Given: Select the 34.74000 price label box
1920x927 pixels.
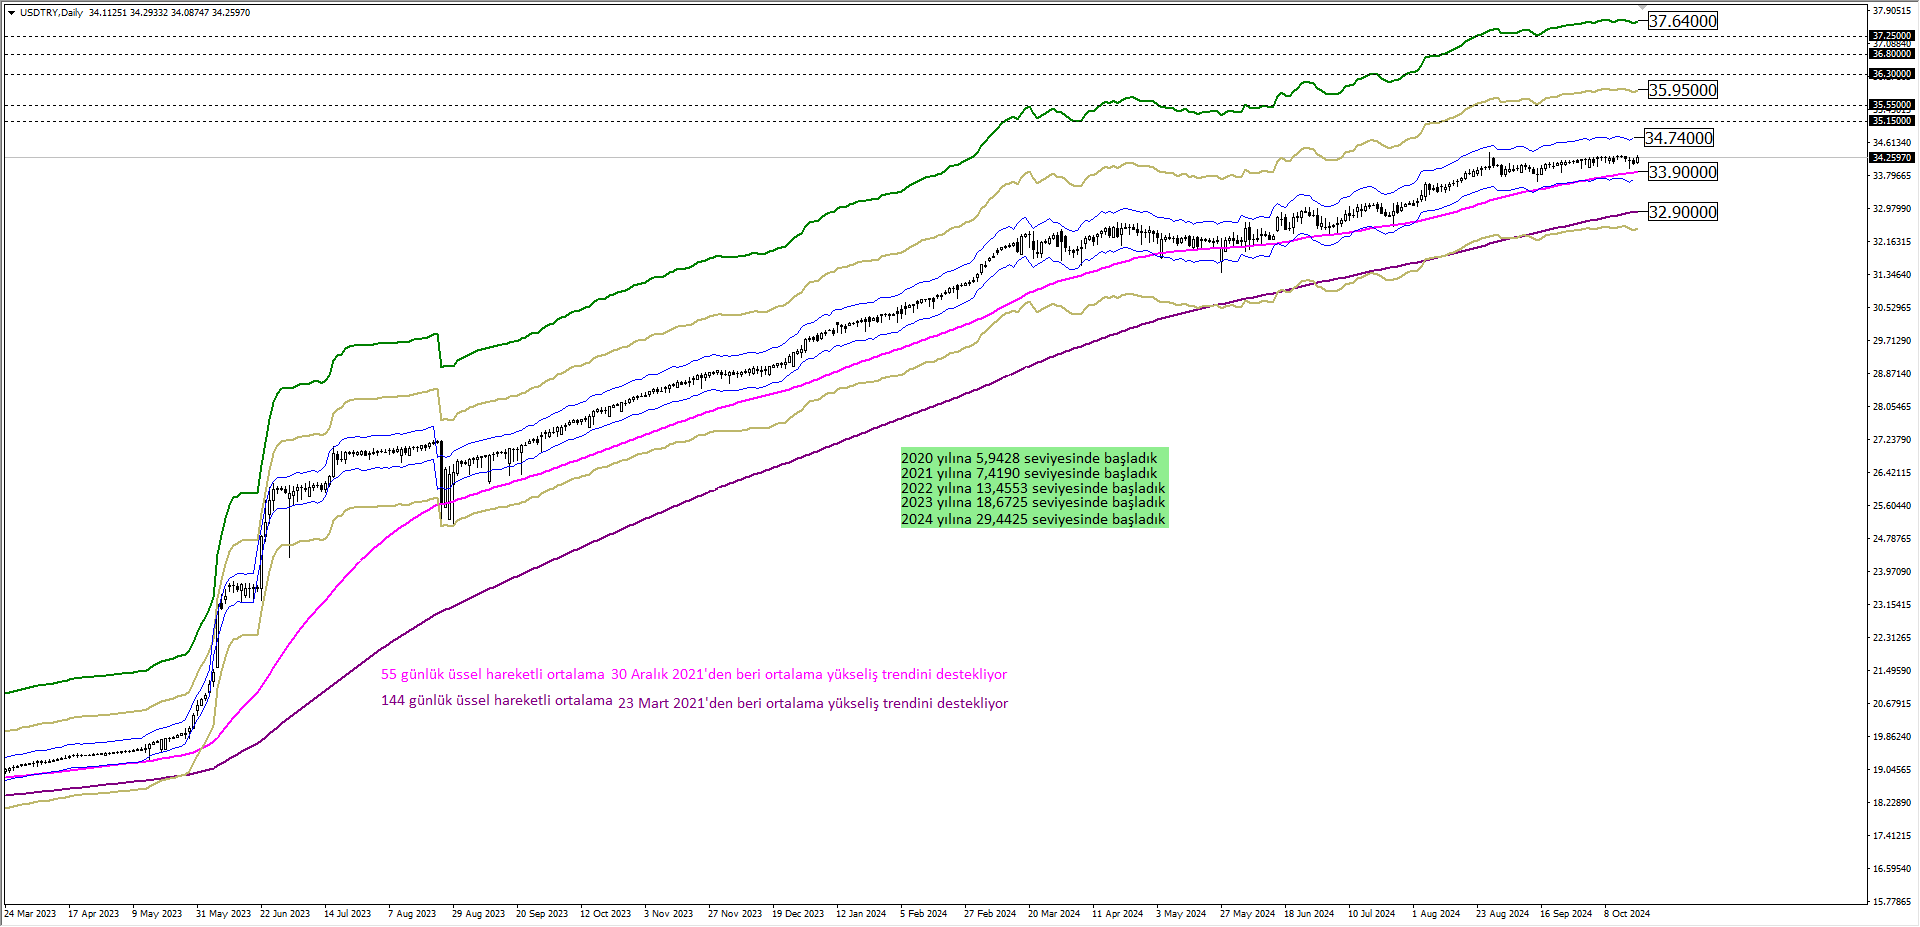Looking at the screenshot, I should pos(1679,138).
